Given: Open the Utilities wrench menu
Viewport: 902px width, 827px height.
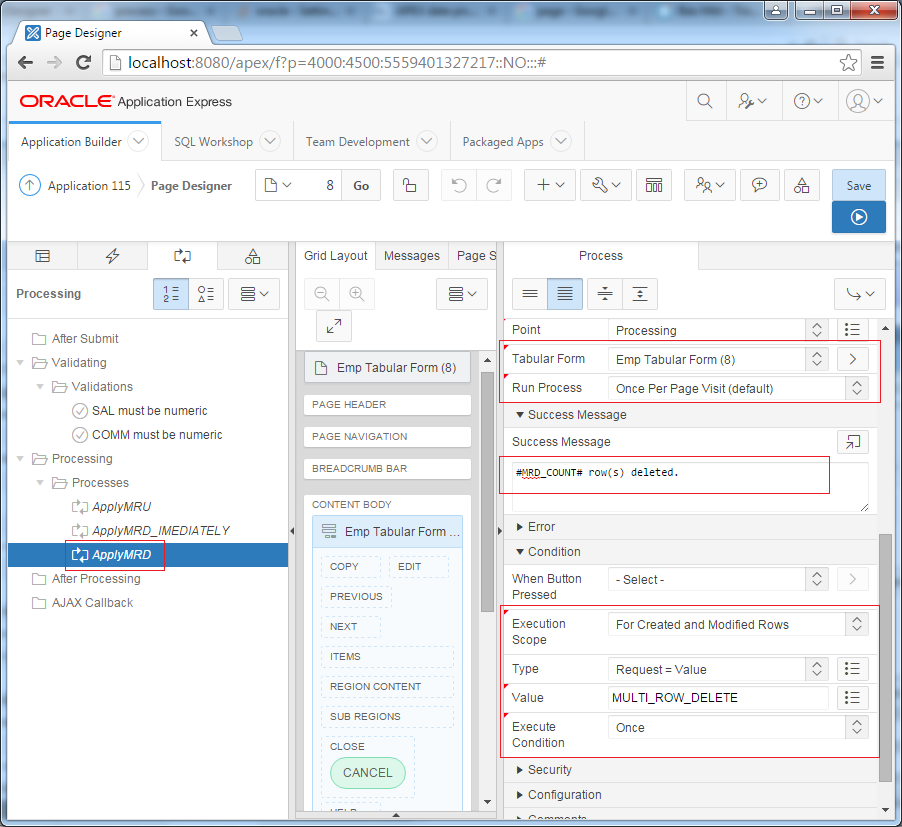Looking at the screenshot, I should [x=606, y=185].
